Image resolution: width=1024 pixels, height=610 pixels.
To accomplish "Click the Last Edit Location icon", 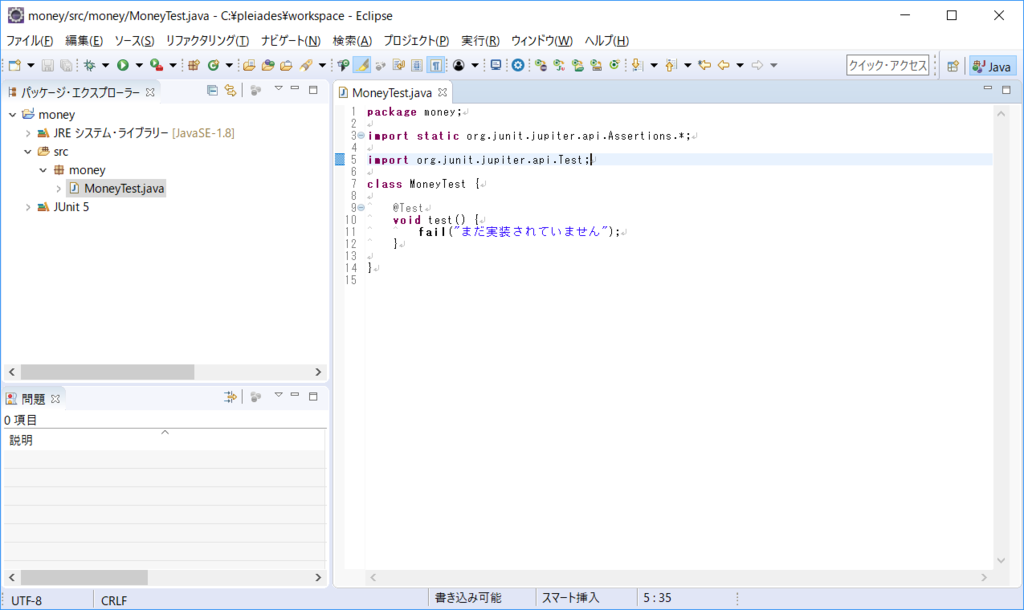I will 704,65.
